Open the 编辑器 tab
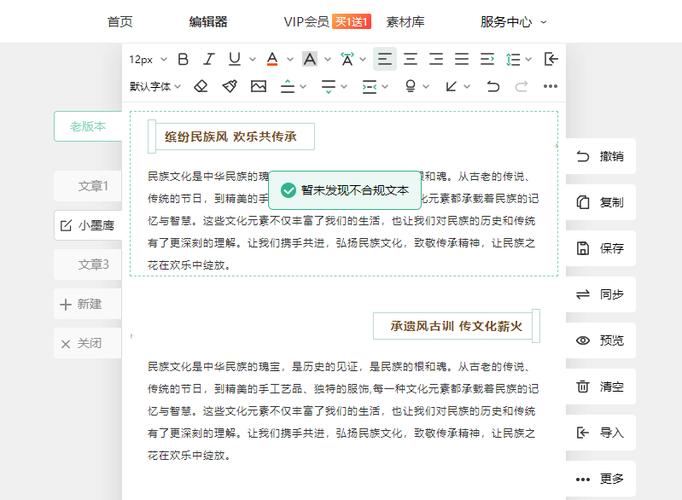 [x=208, y=22]
